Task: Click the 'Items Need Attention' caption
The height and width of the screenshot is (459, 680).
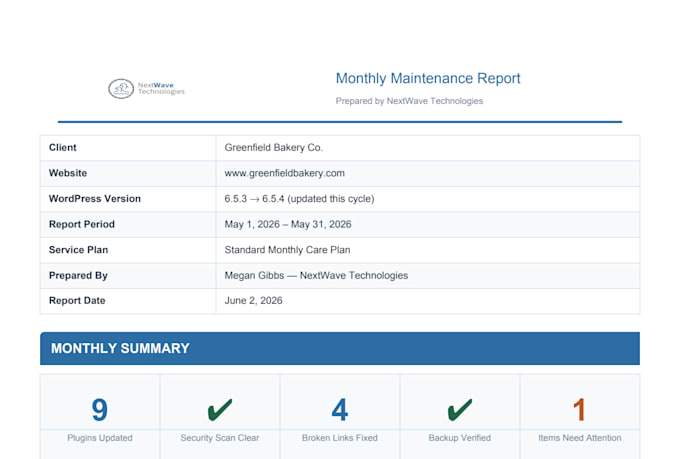Action: pyautogui.click(x=579, y=438)
